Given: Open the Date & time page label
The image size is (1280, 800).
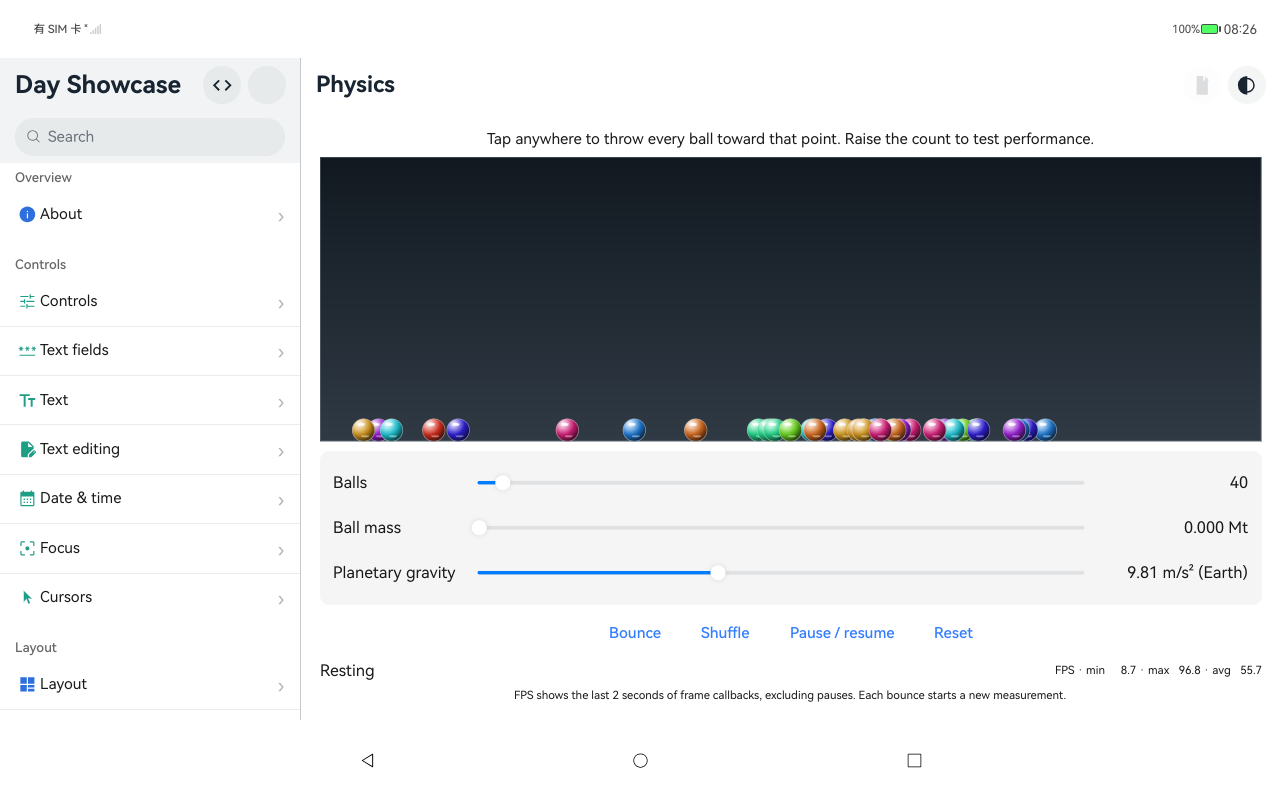Looking at the screenshot, I should click(81, 498).
